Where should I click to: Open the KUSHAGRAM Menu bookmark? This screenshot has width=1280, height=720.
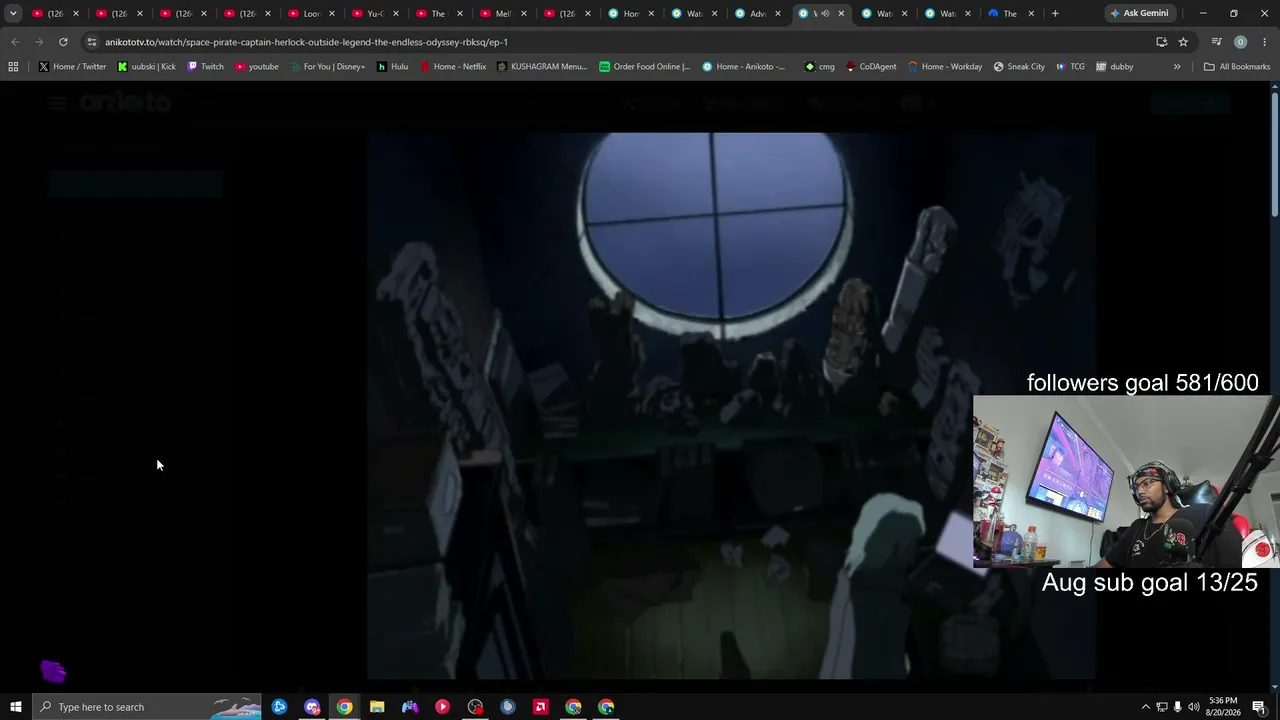542,67
